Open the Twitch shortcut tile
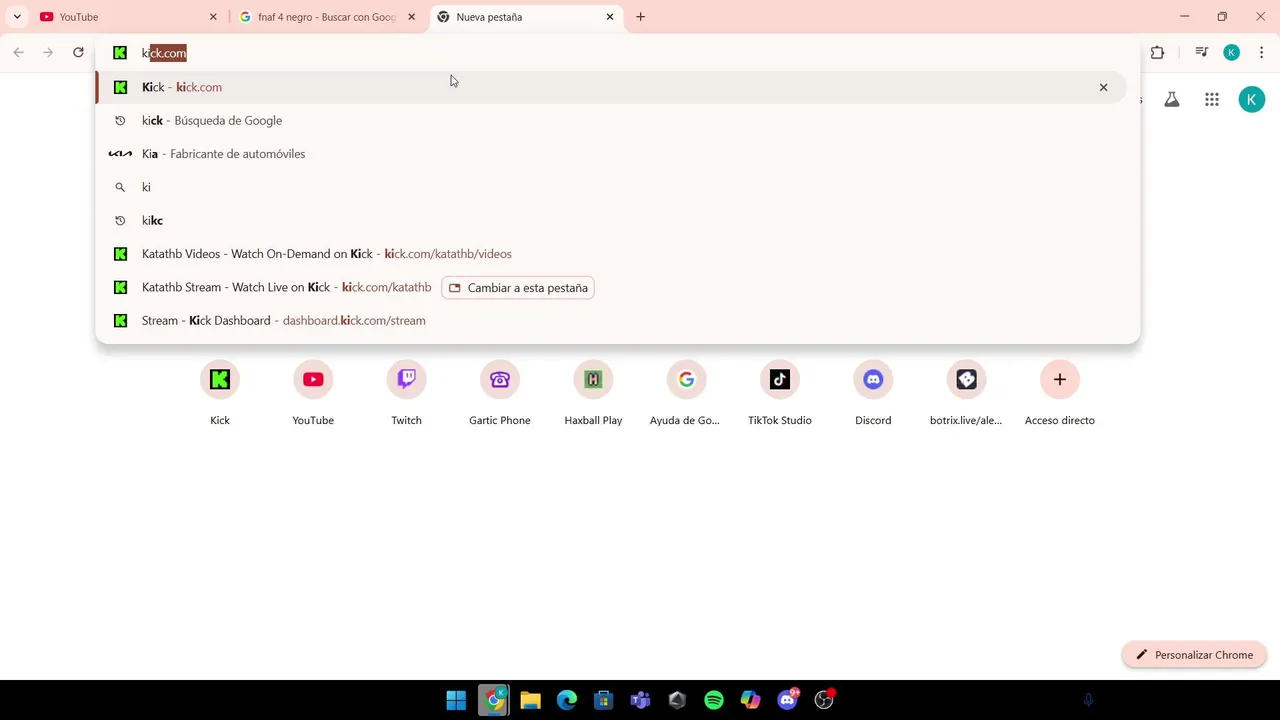This screenshot has height=720, width=1280. 406,393
